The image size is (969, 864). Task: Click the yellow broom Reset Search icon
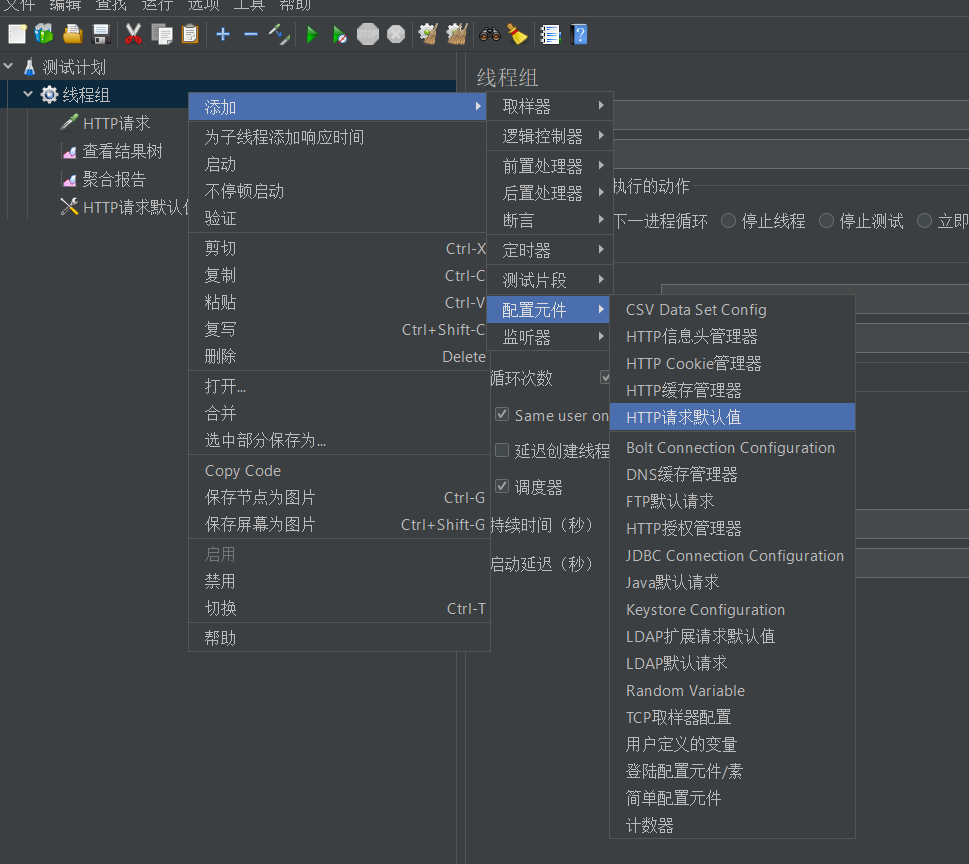517,34
